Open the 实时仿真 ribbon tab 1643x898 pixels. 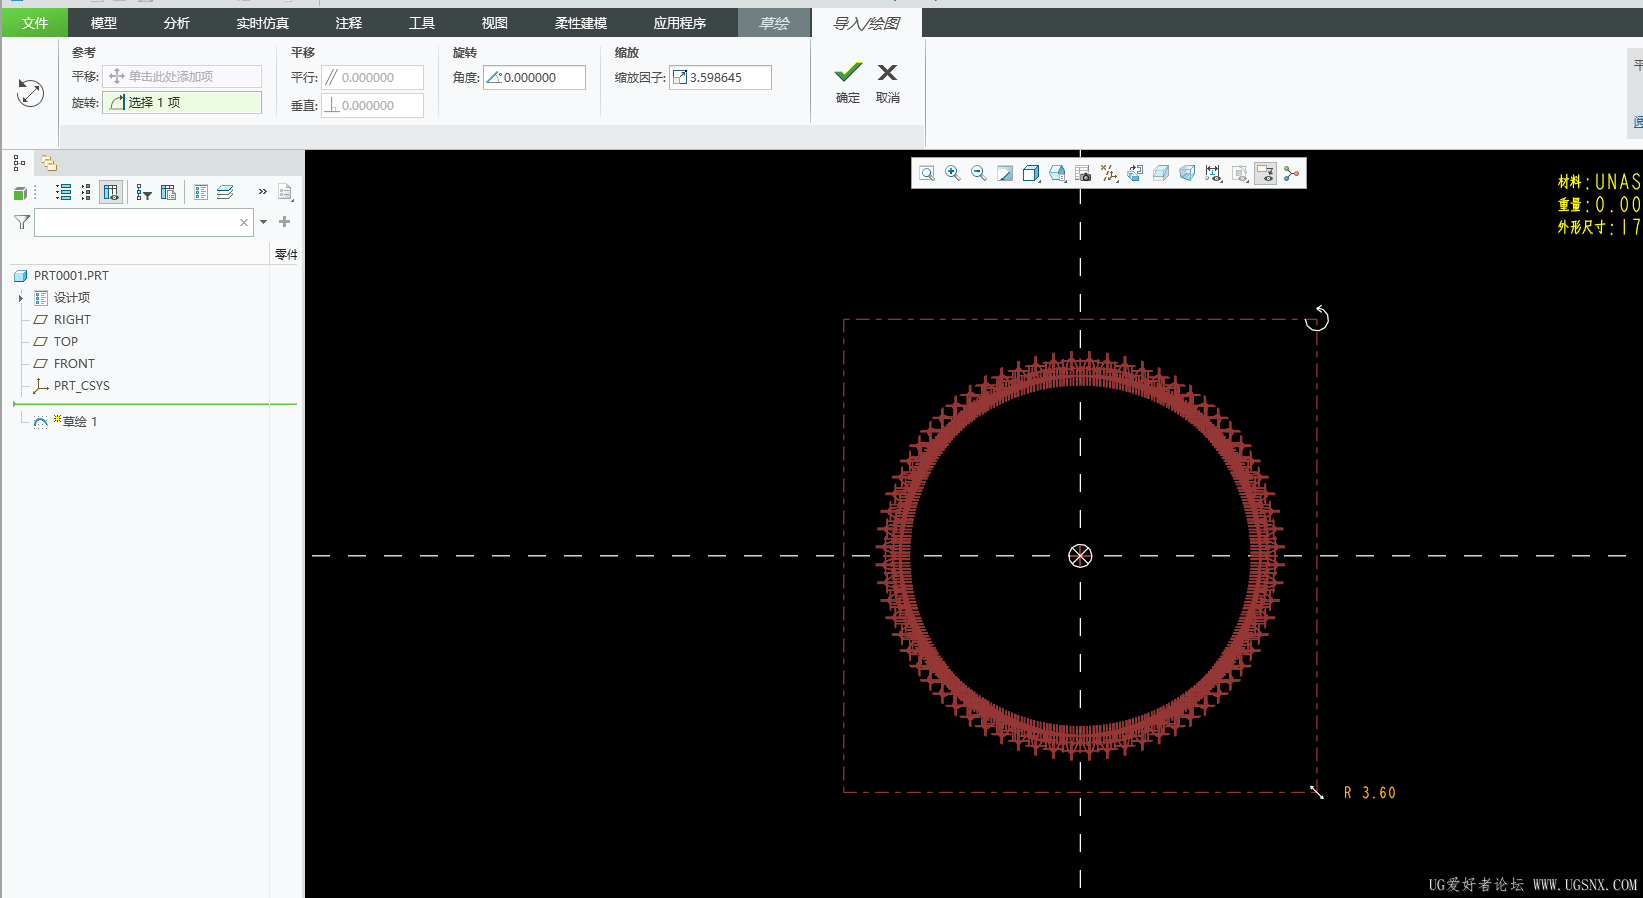coord(263,23)
